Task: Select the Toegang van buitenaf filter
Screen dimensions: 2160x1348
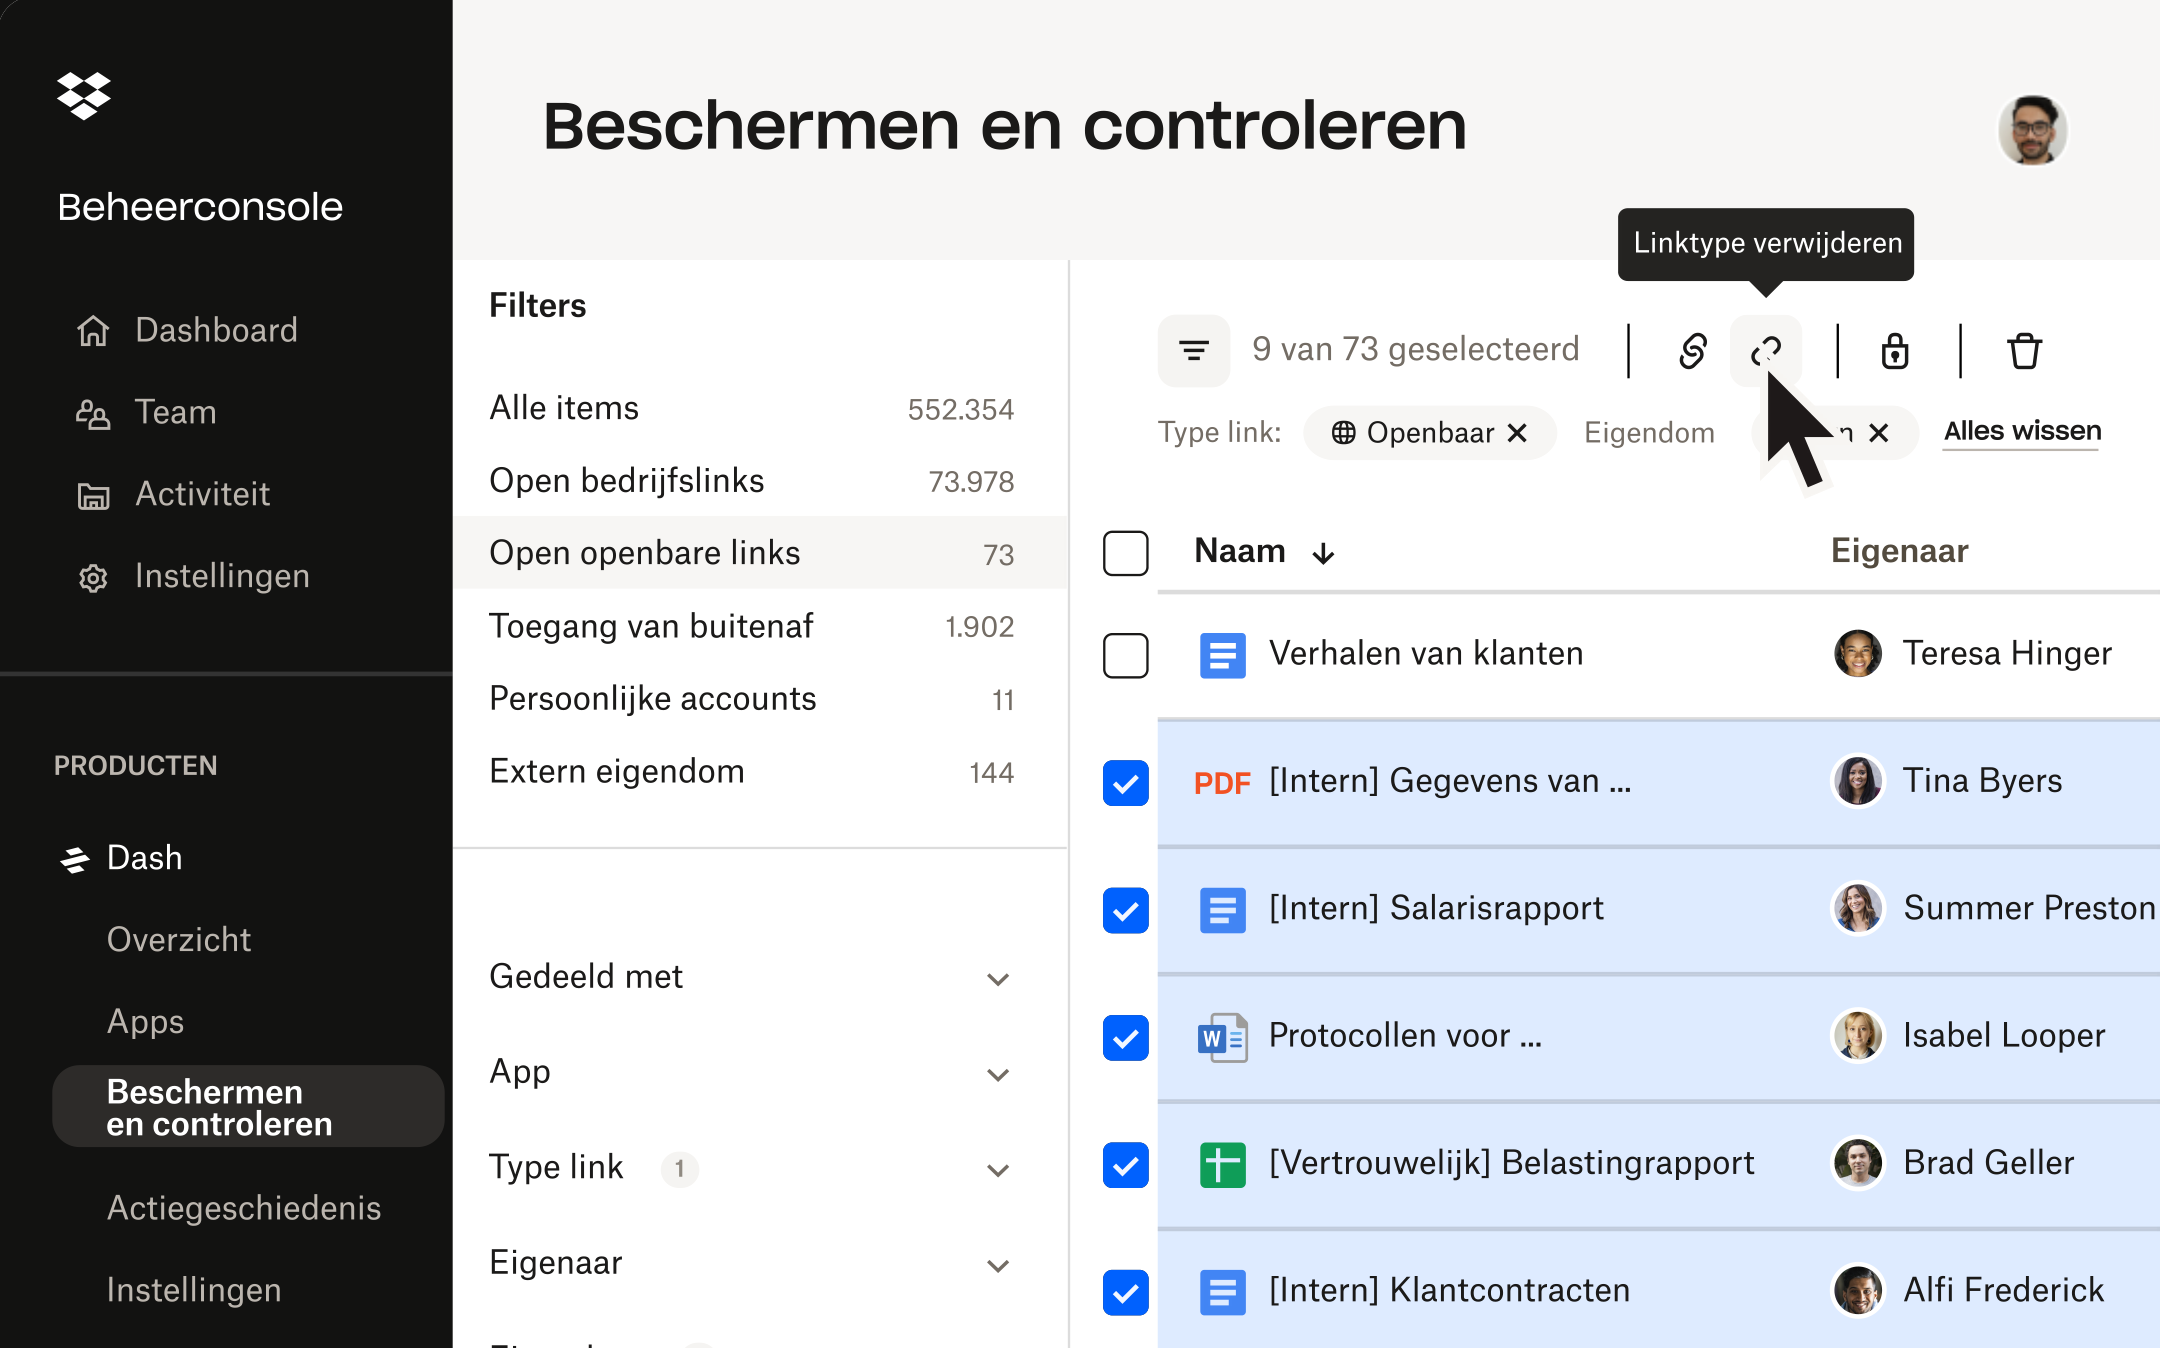Action: point(761,626)
